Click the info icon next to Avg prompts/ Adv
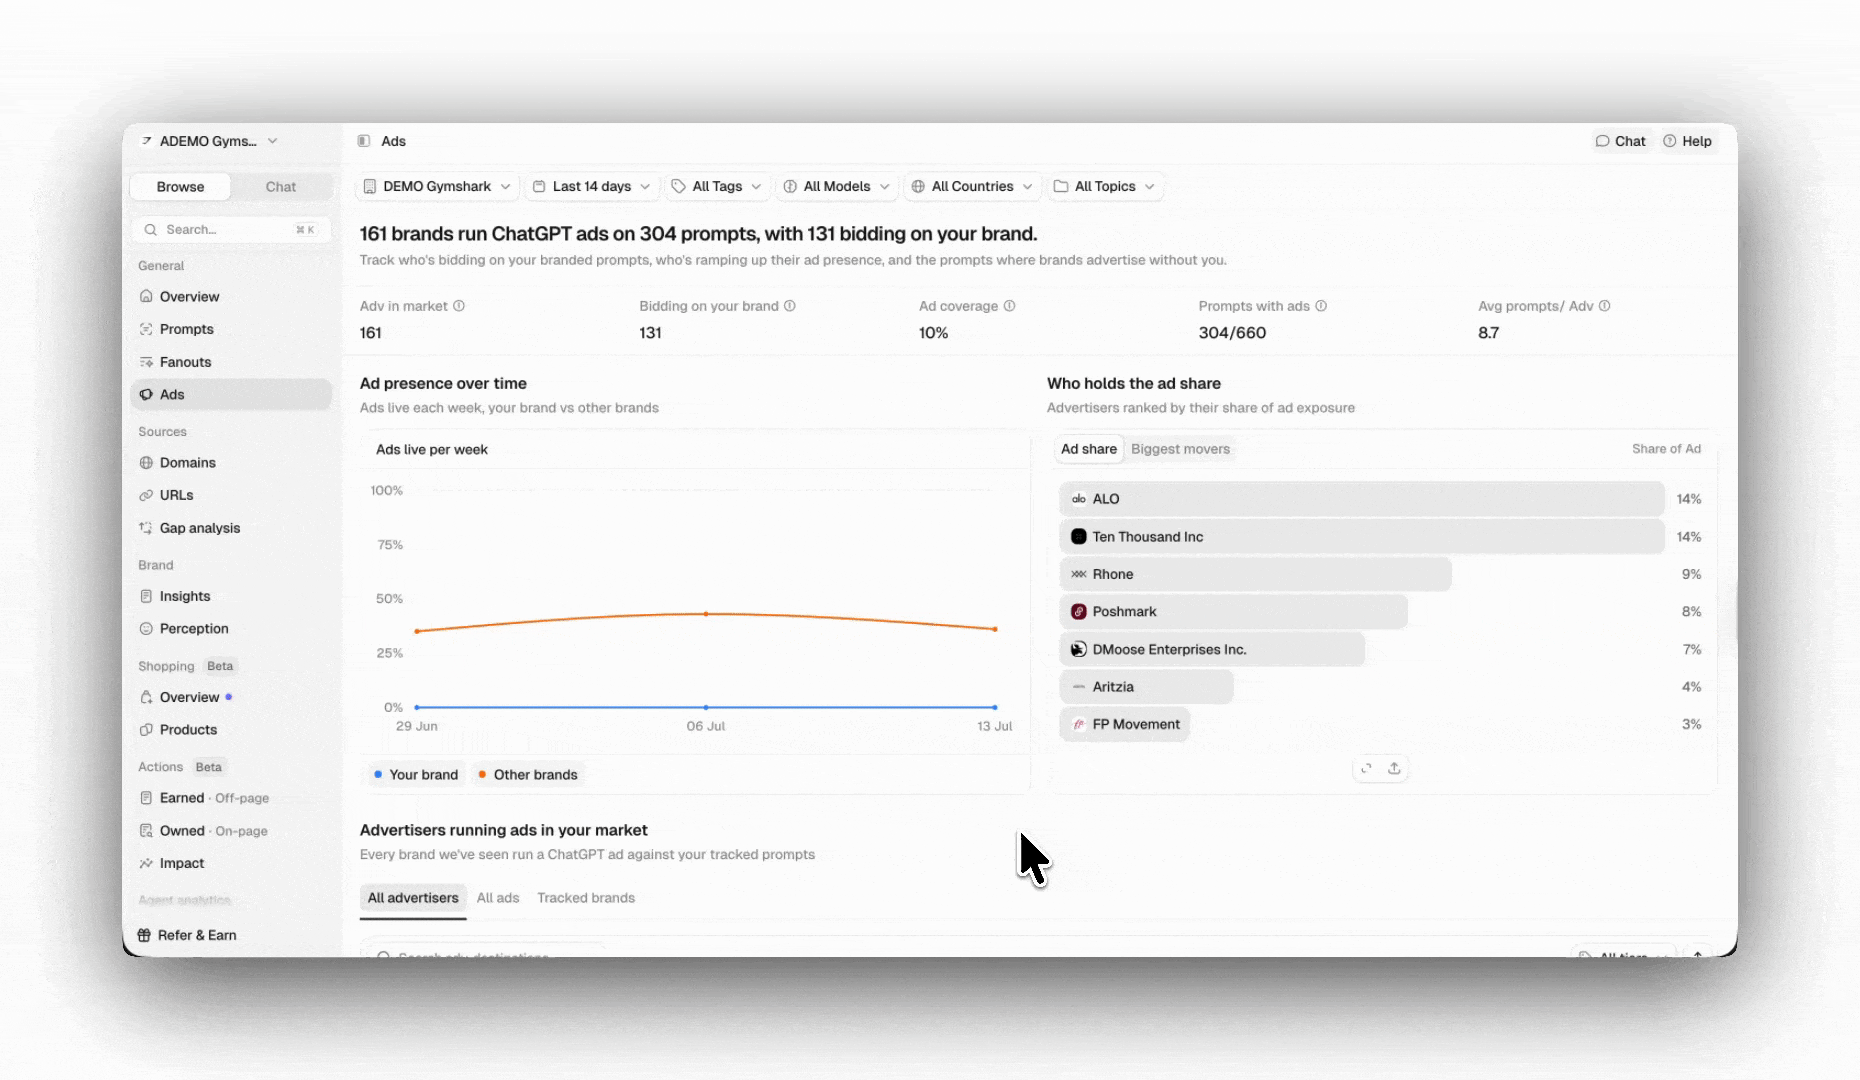Image resolution: width=1860 pixels, height=1080 pixels. click(x=1605, y=306)
